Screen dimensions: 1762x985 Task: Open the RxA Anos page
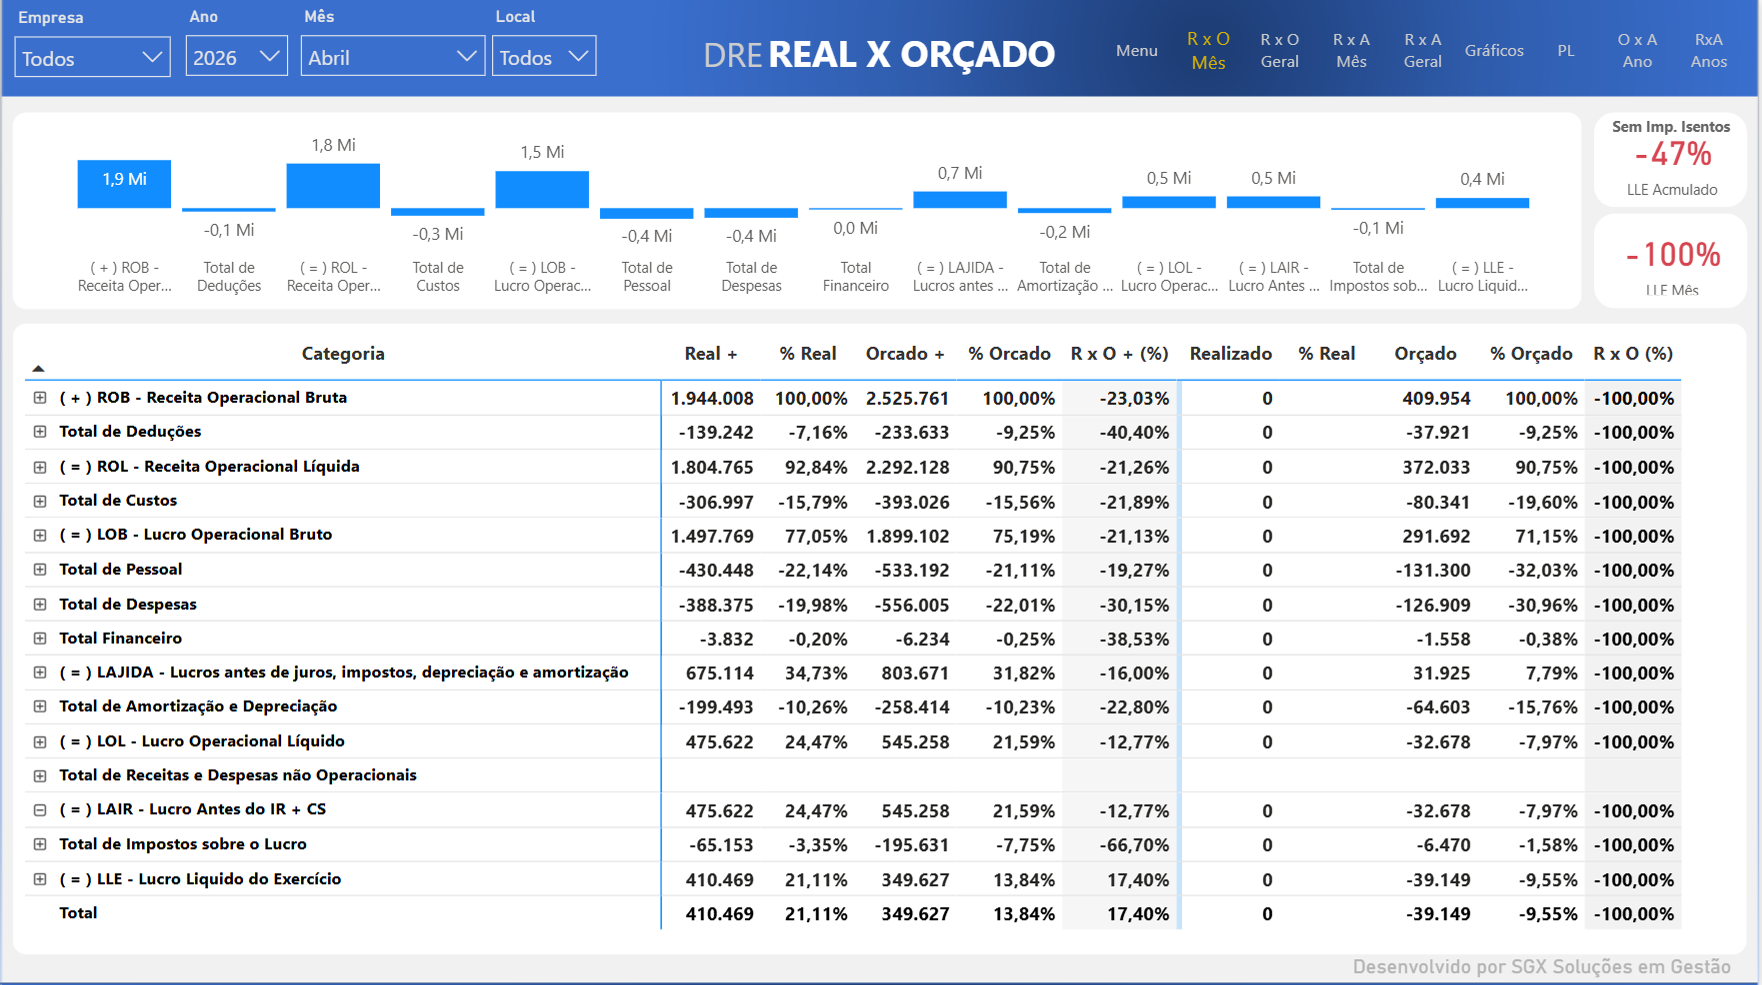(x=1709, y=51)
